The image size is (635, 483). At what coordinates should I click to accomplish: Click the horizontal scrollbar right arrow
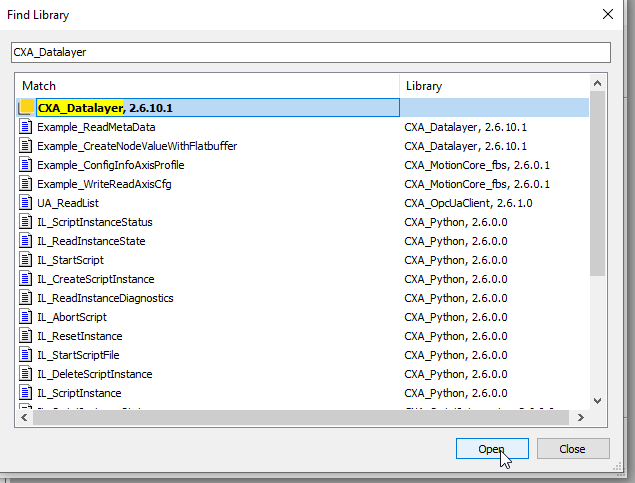click(581, 417)
